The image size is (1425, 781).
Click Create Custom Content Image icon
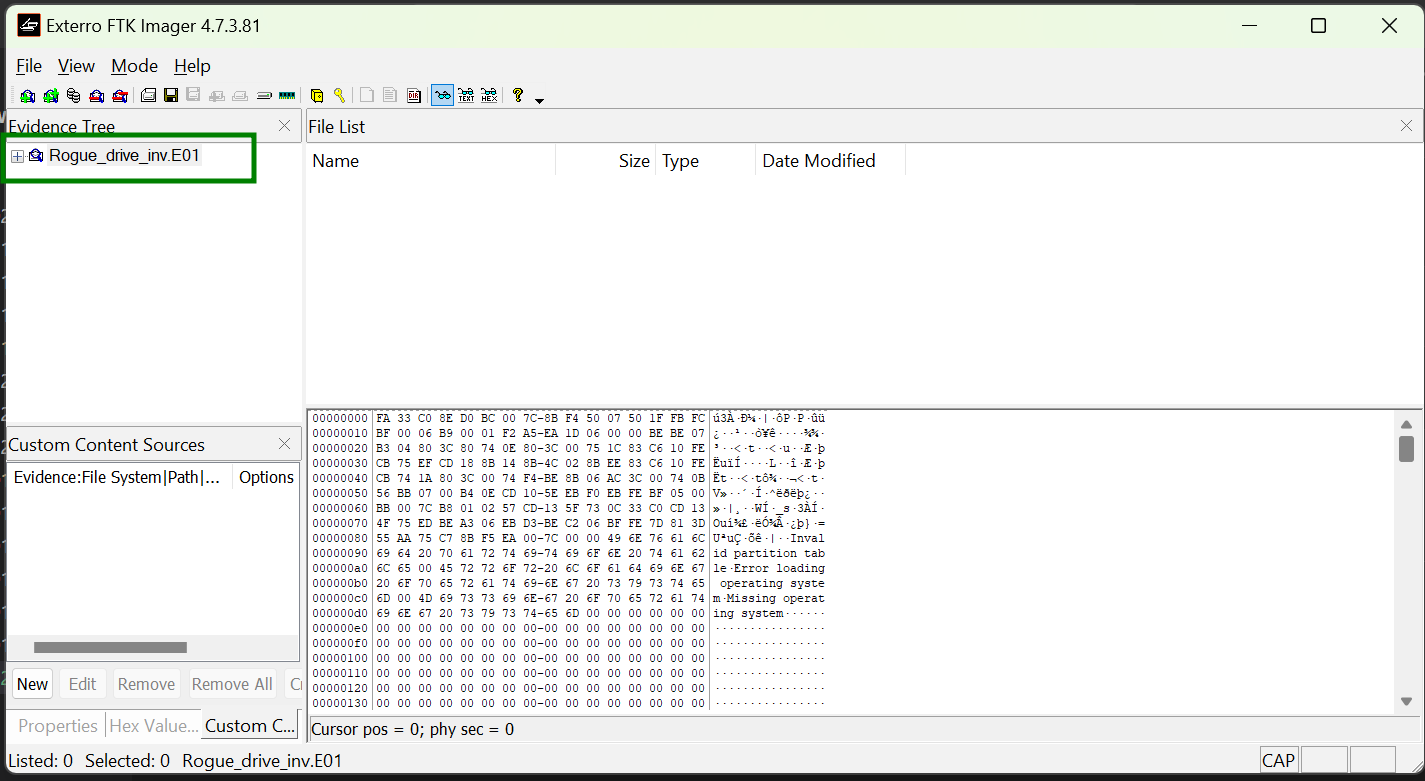240,96
